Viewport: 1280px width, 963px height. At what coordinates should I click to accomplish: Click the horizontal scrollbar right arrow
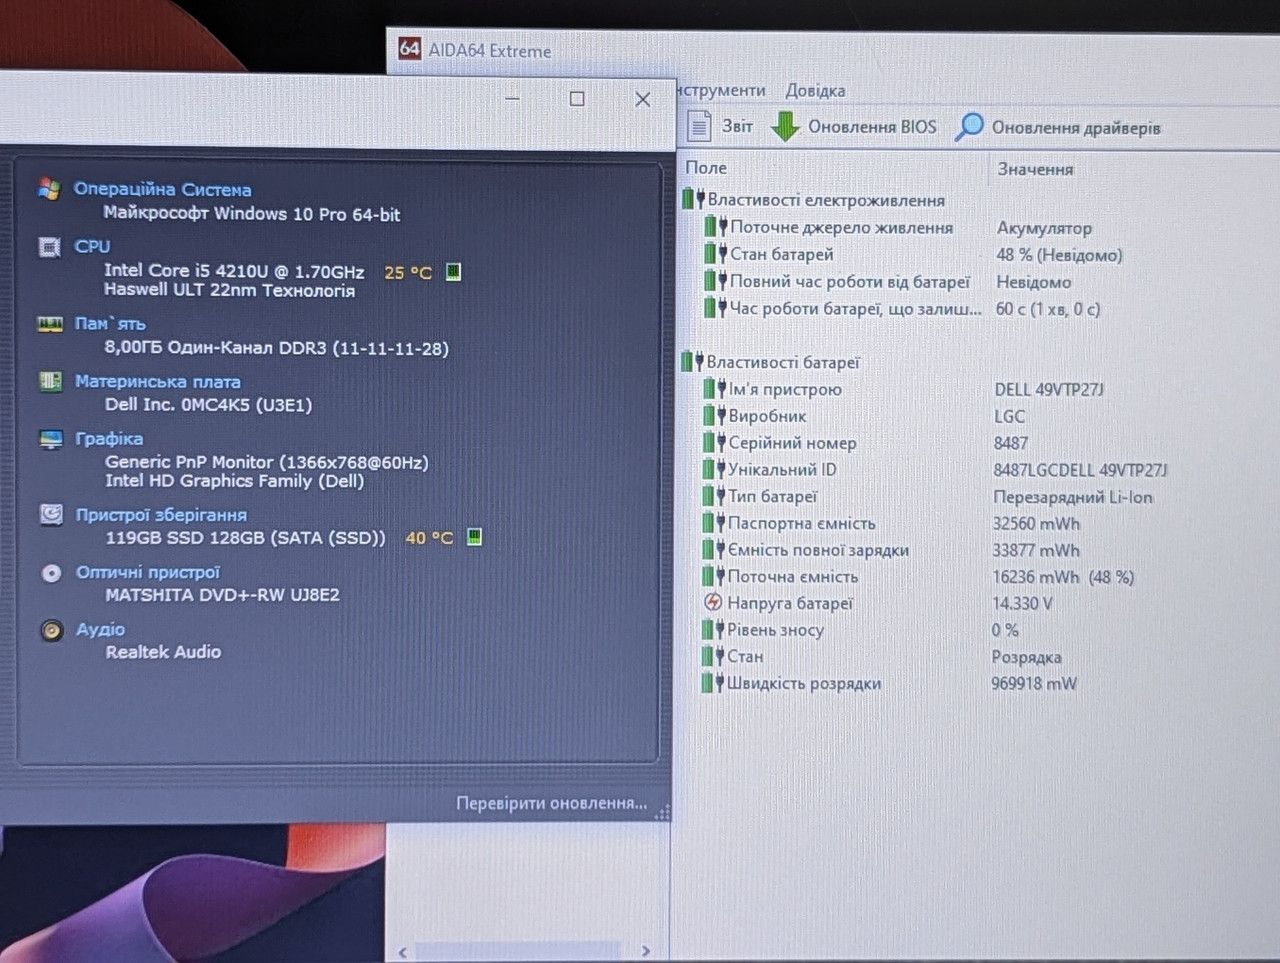[x=646, y=950]
